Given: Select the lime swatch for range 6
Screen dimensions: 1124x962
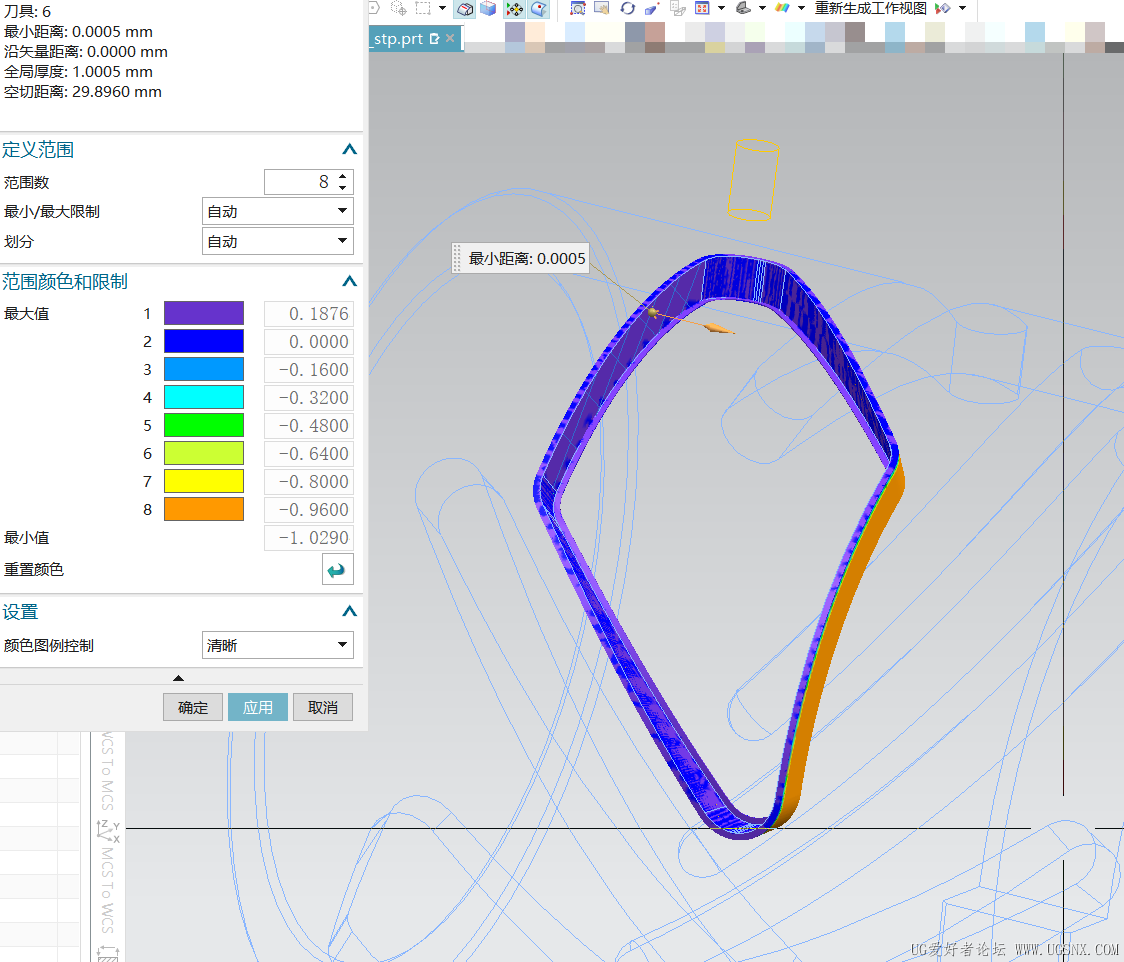Looking at the screenshot, I should (x=204, y=453).
